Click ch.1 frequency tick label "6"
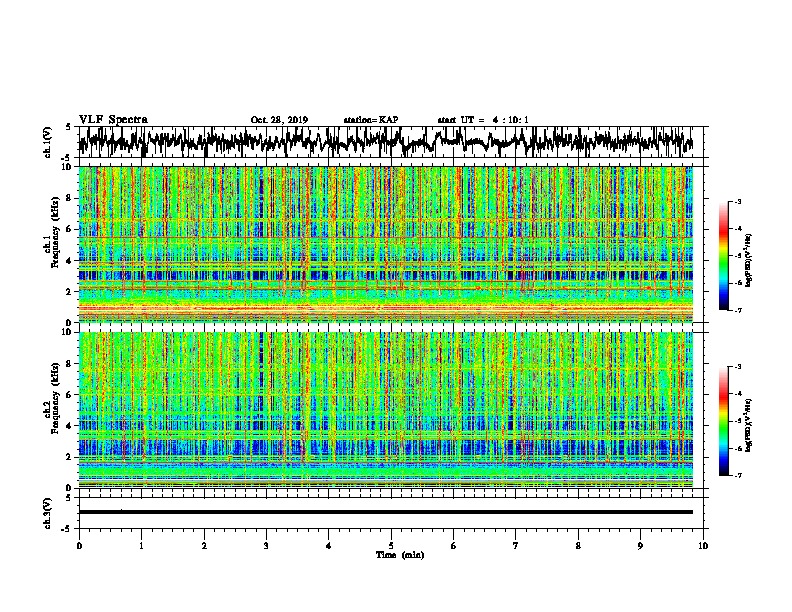The image size is (792, 612). click(69, 229)
